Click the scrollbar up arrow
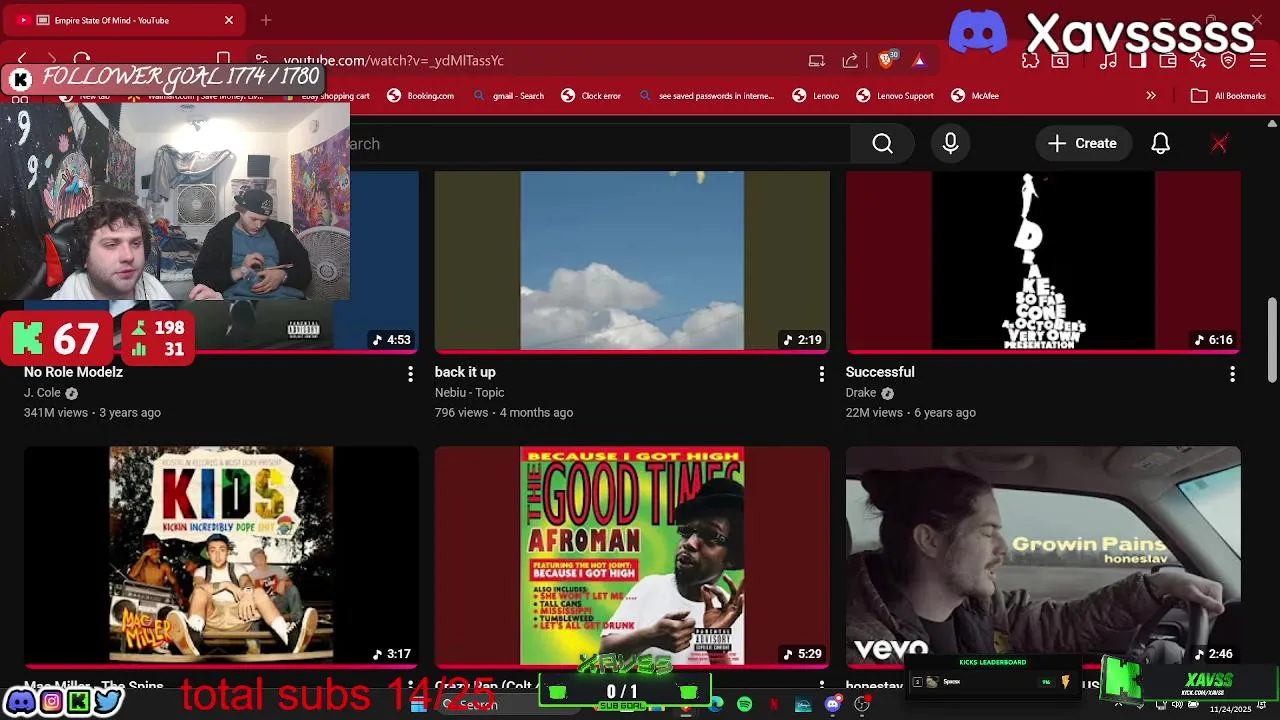This screenshot has height=720, width=1280. tap(1272, 123)
